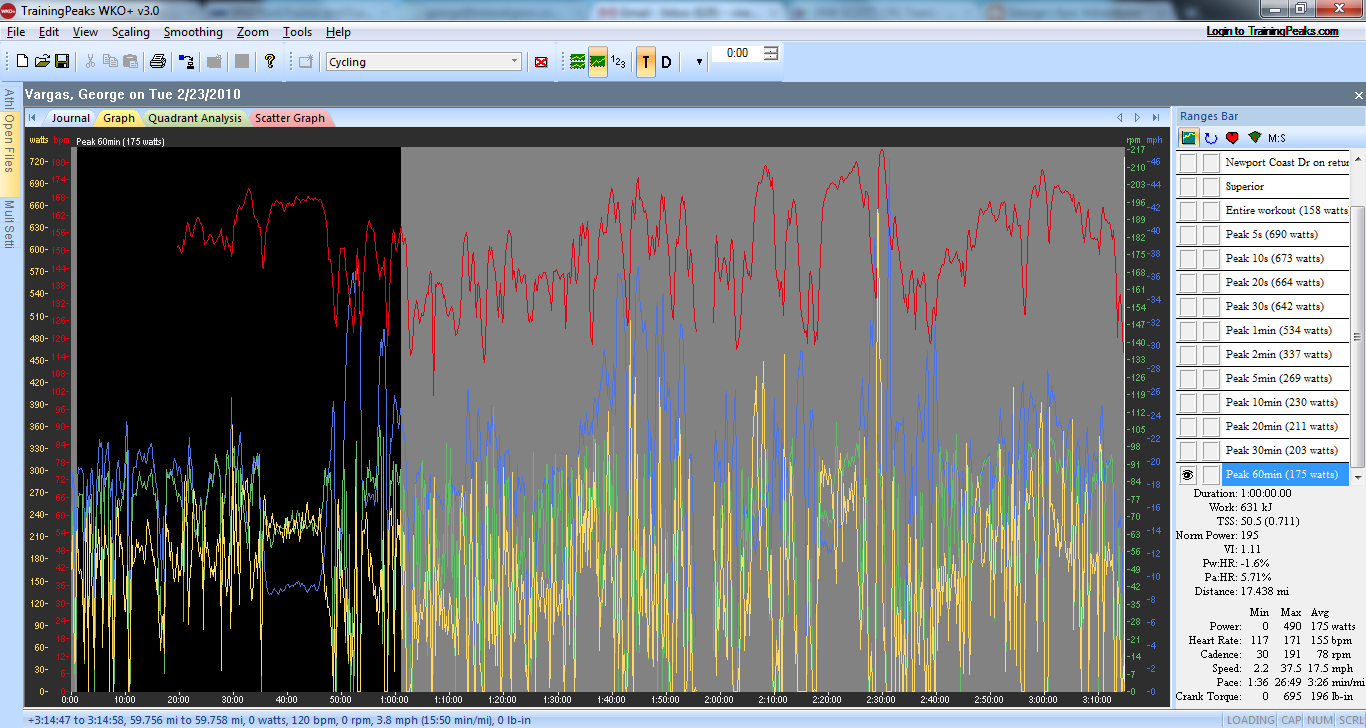Open the Smoothing menu
This screenshot has height=728, width=1366.
click(x=193, y=32)
